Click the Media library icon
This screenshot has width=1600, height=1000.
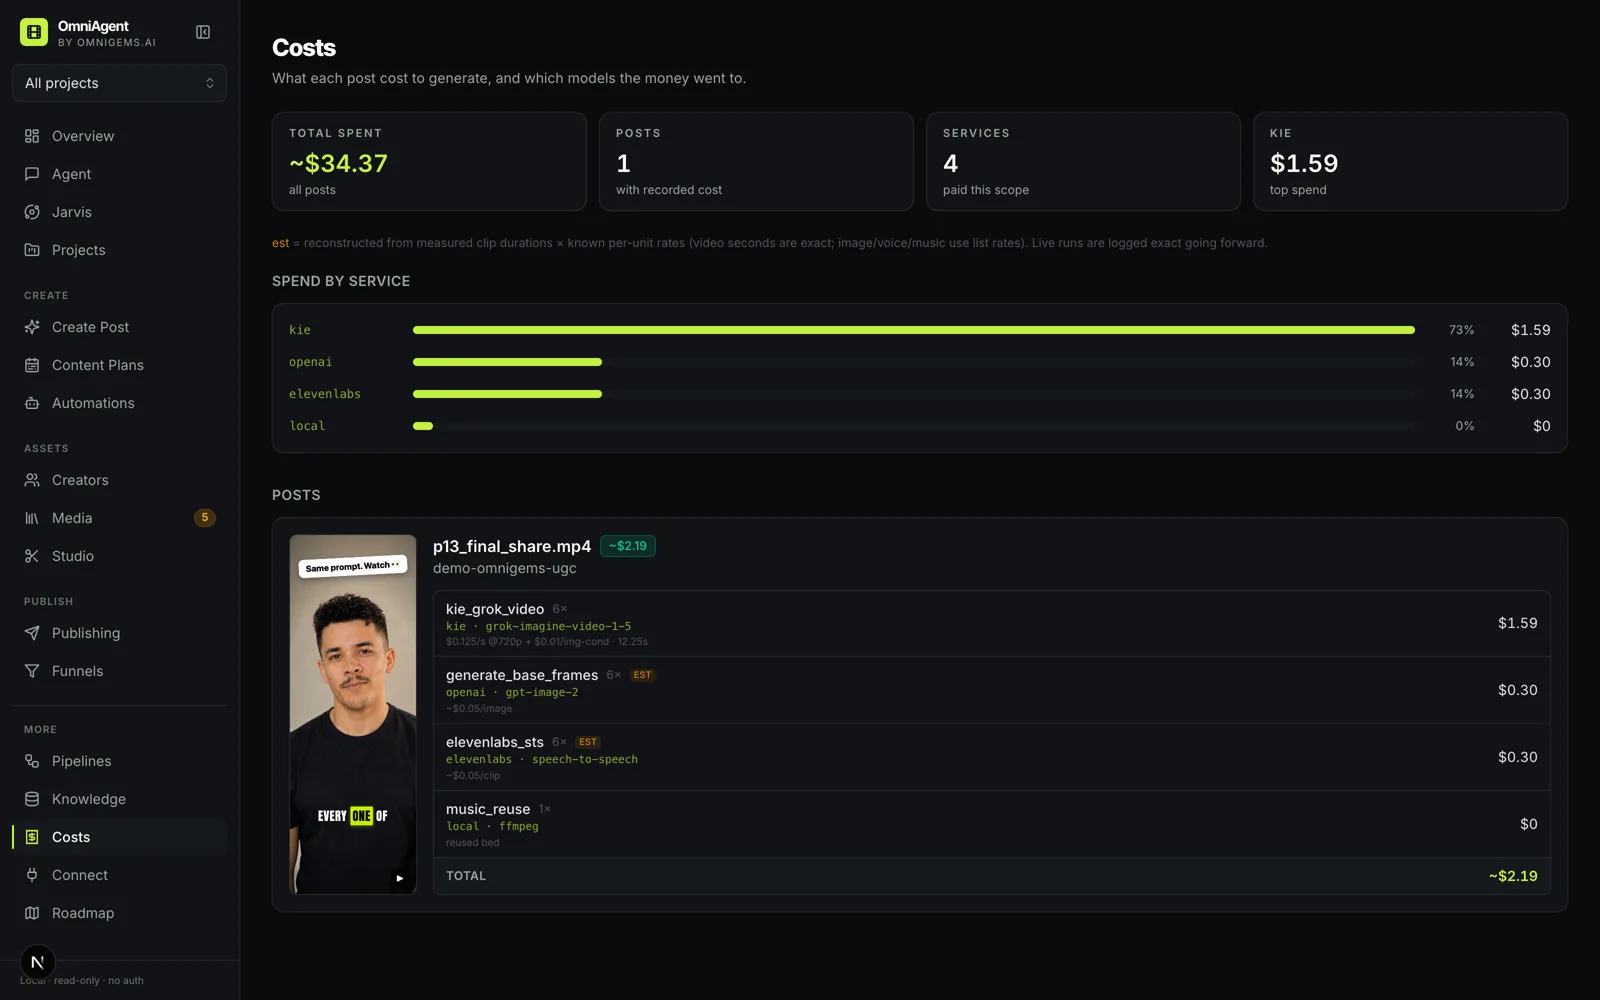click(32, 518)
